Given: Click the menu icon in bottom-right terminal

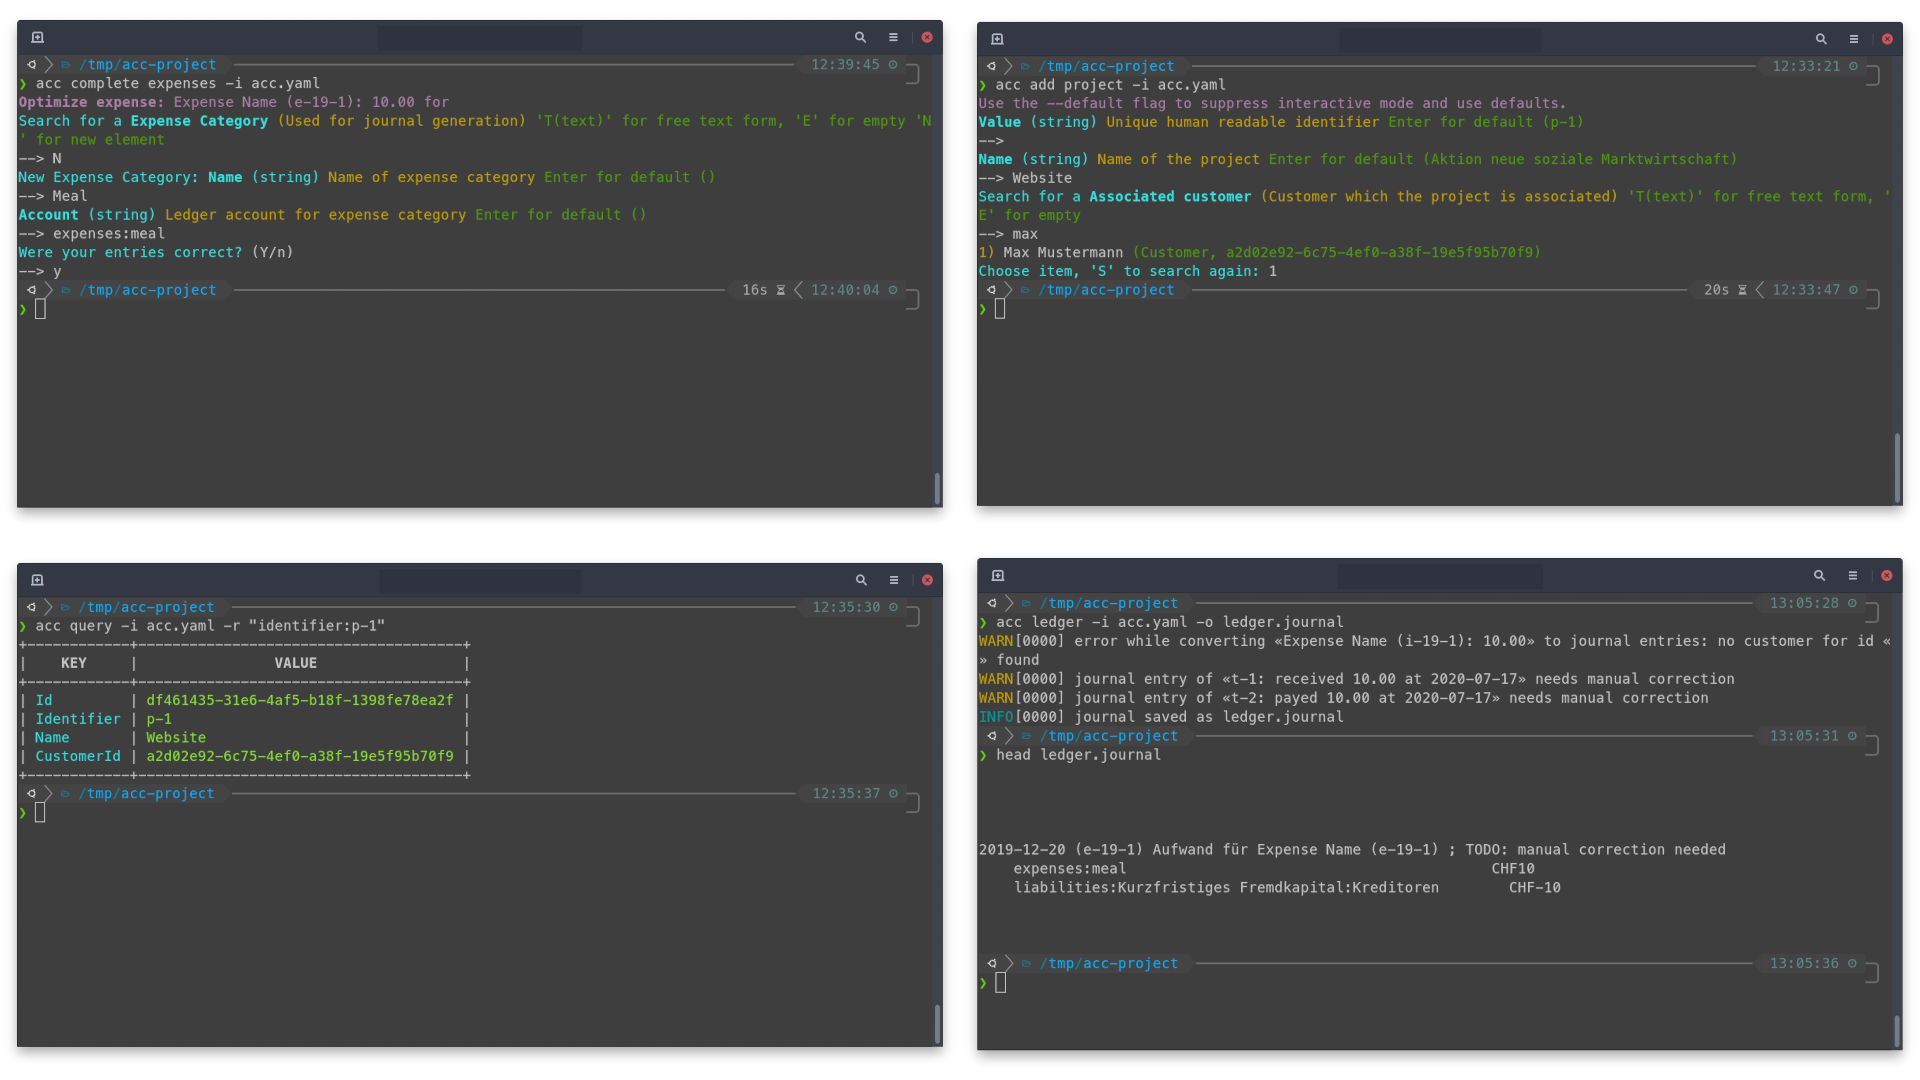Looking at the screenshot, I should [1854, 575].
